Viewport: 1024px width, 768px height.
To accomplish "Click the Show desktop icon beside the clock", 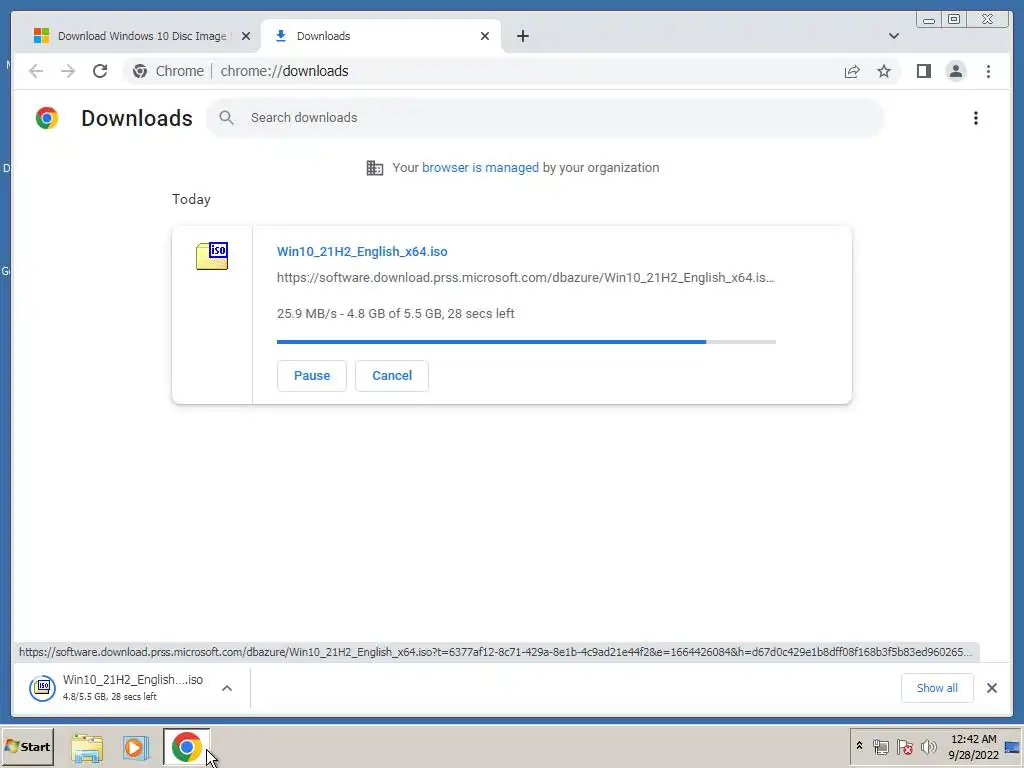I will point(1013,747).
